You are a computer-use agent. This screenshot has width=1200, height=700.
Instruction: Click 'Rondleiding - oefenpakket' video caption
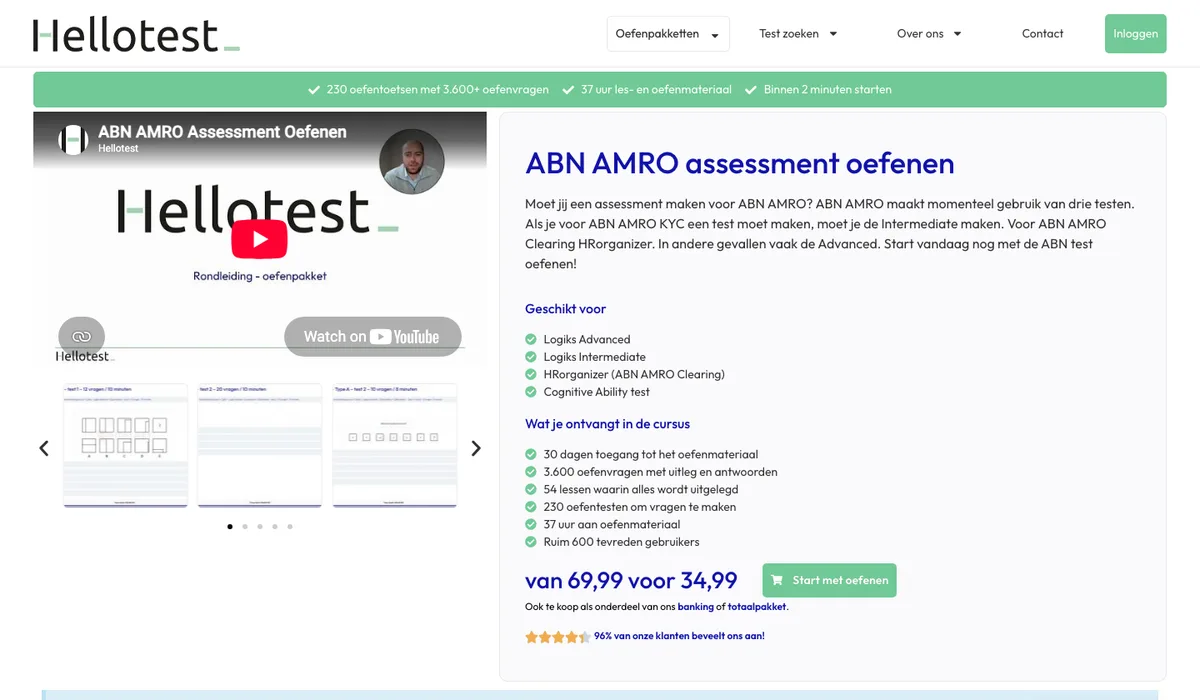tap(260, 276)
